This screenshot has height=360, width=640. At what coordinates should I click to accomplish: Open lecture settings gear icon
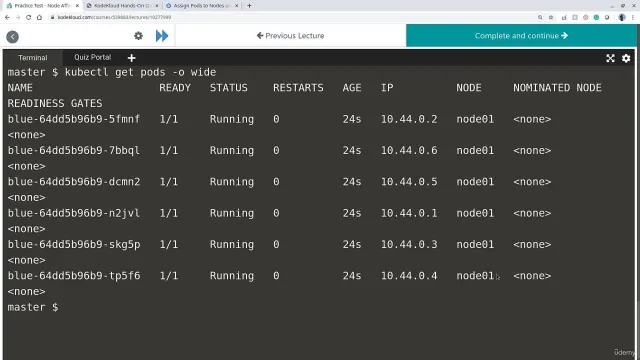138,36
